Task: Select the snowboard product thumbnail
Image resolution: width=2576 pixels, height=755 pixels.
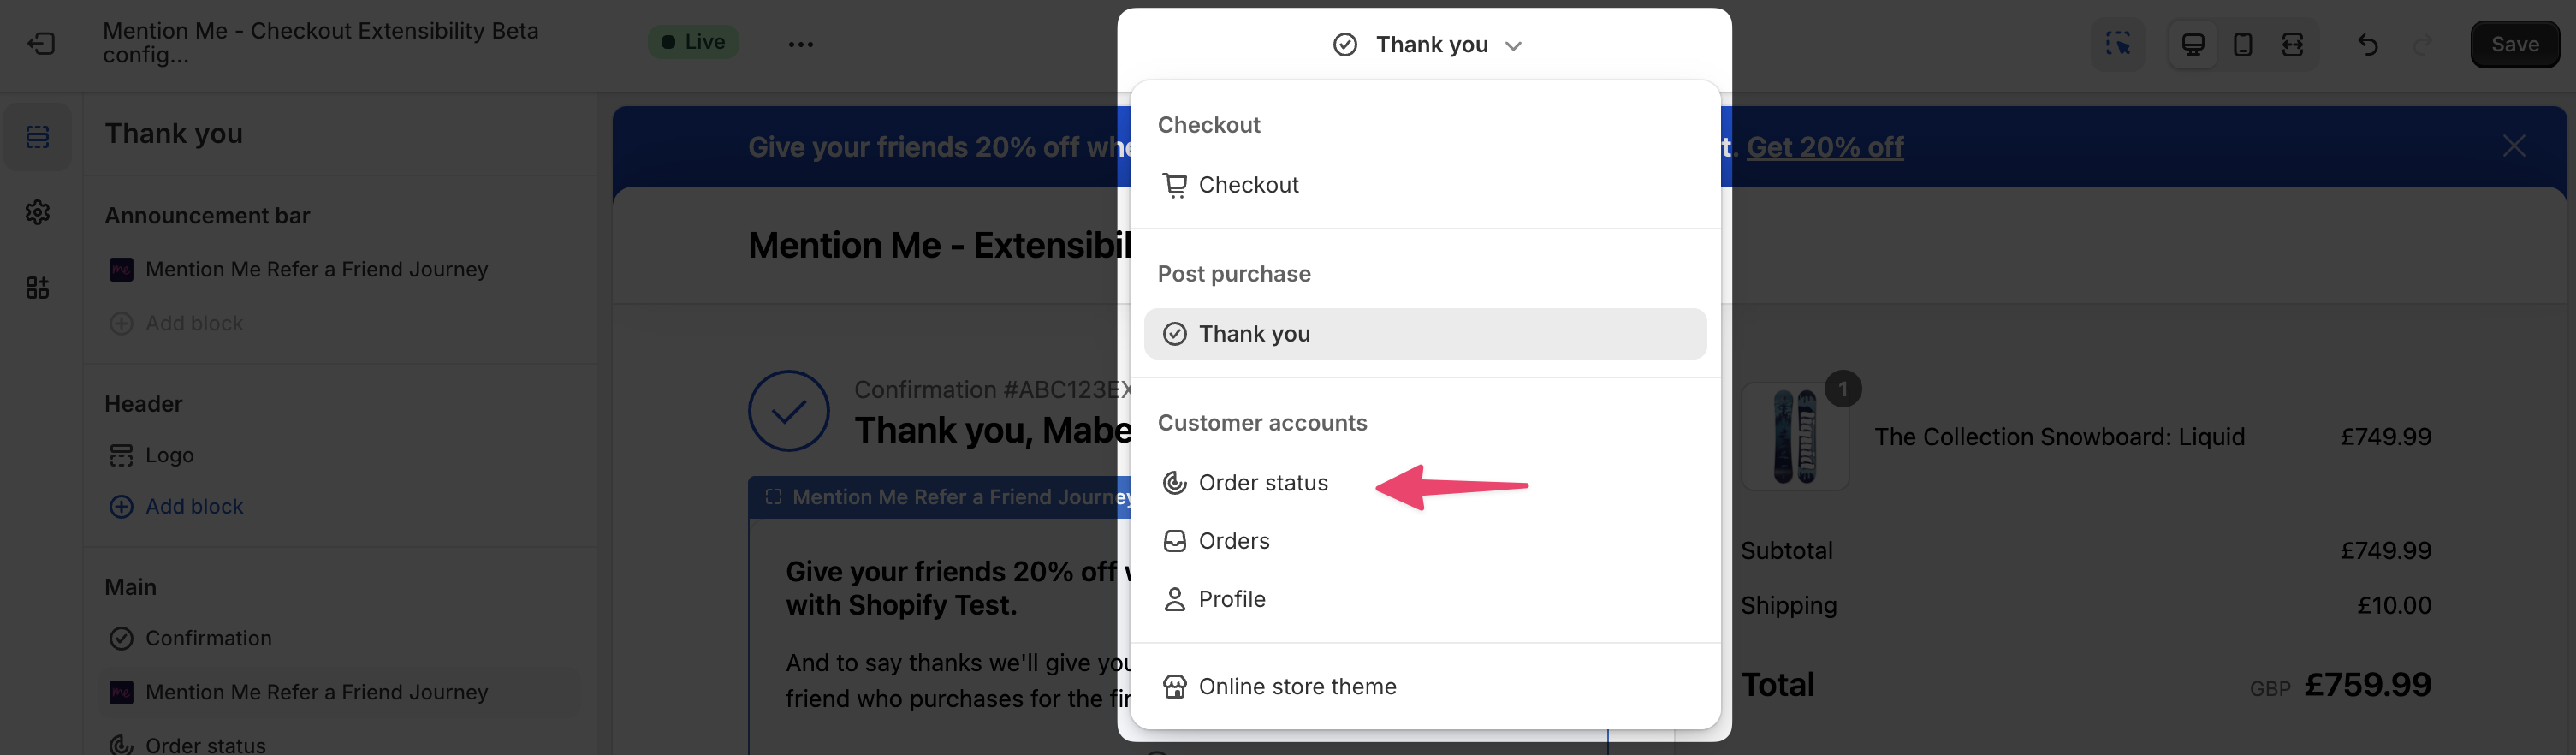Action: (1796, 436)
